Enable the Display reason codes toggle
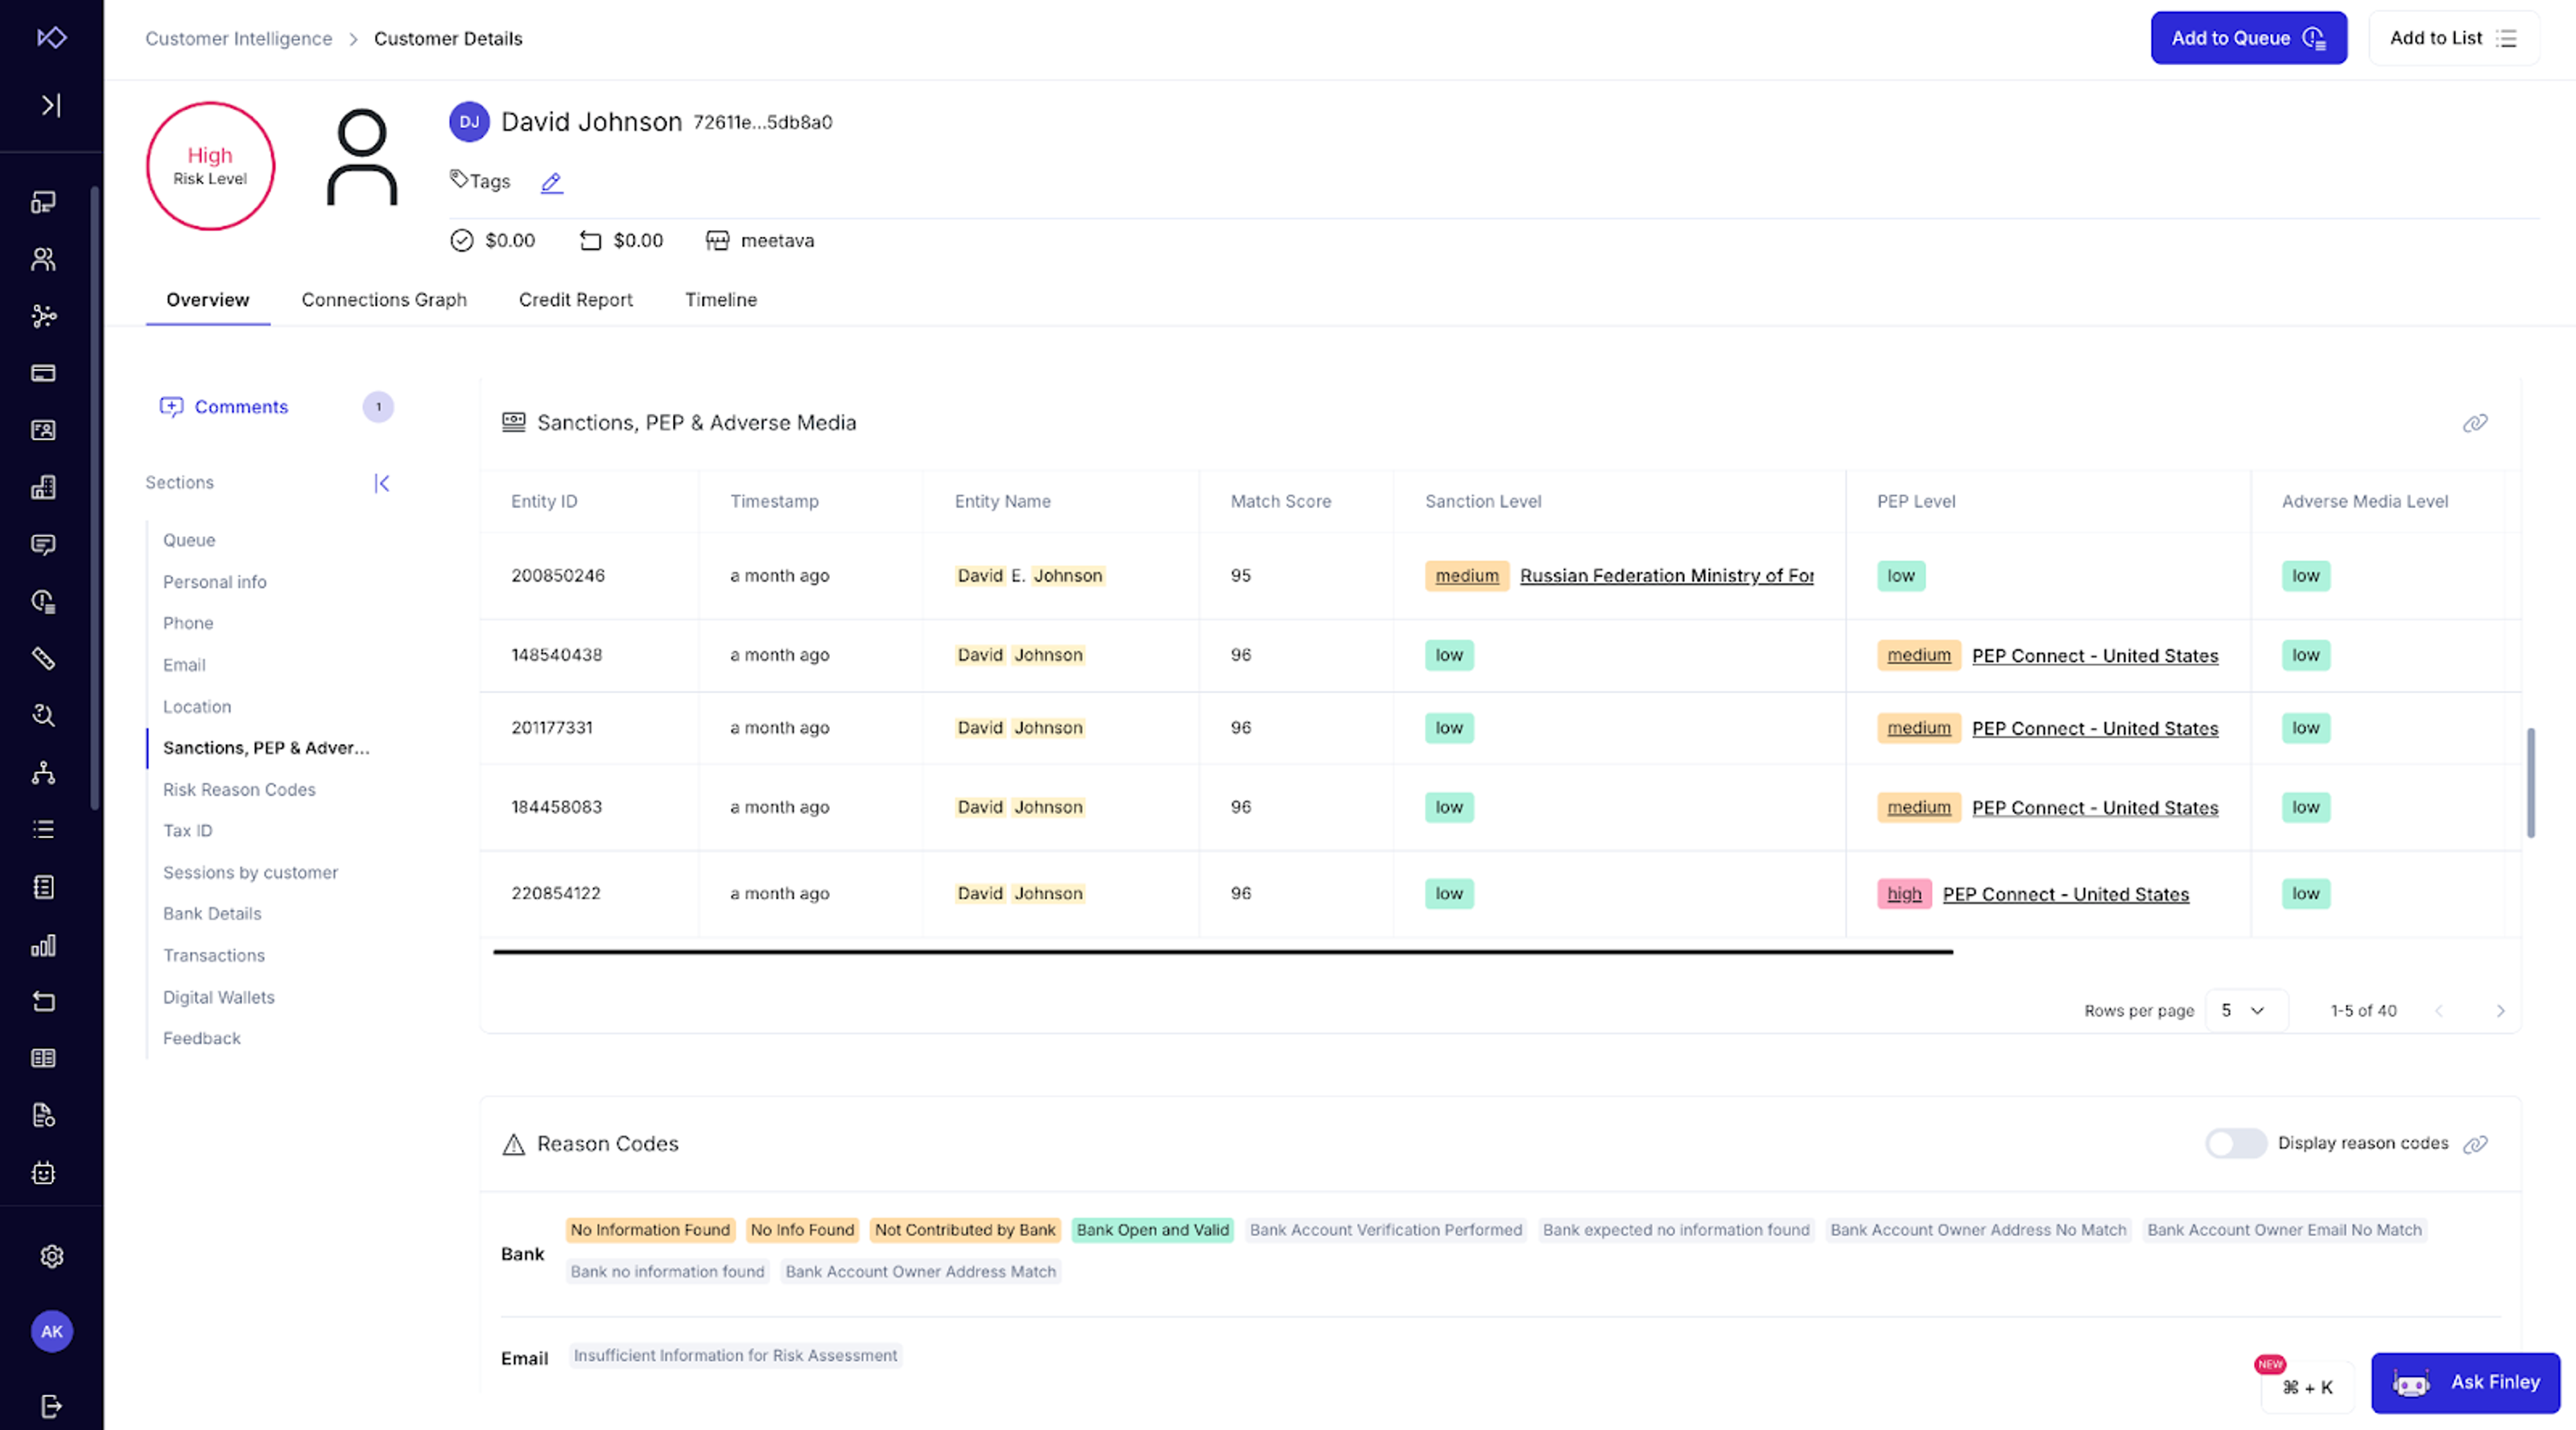The height and width of the screenshot is (1430, 2576). point(2235,1143)
